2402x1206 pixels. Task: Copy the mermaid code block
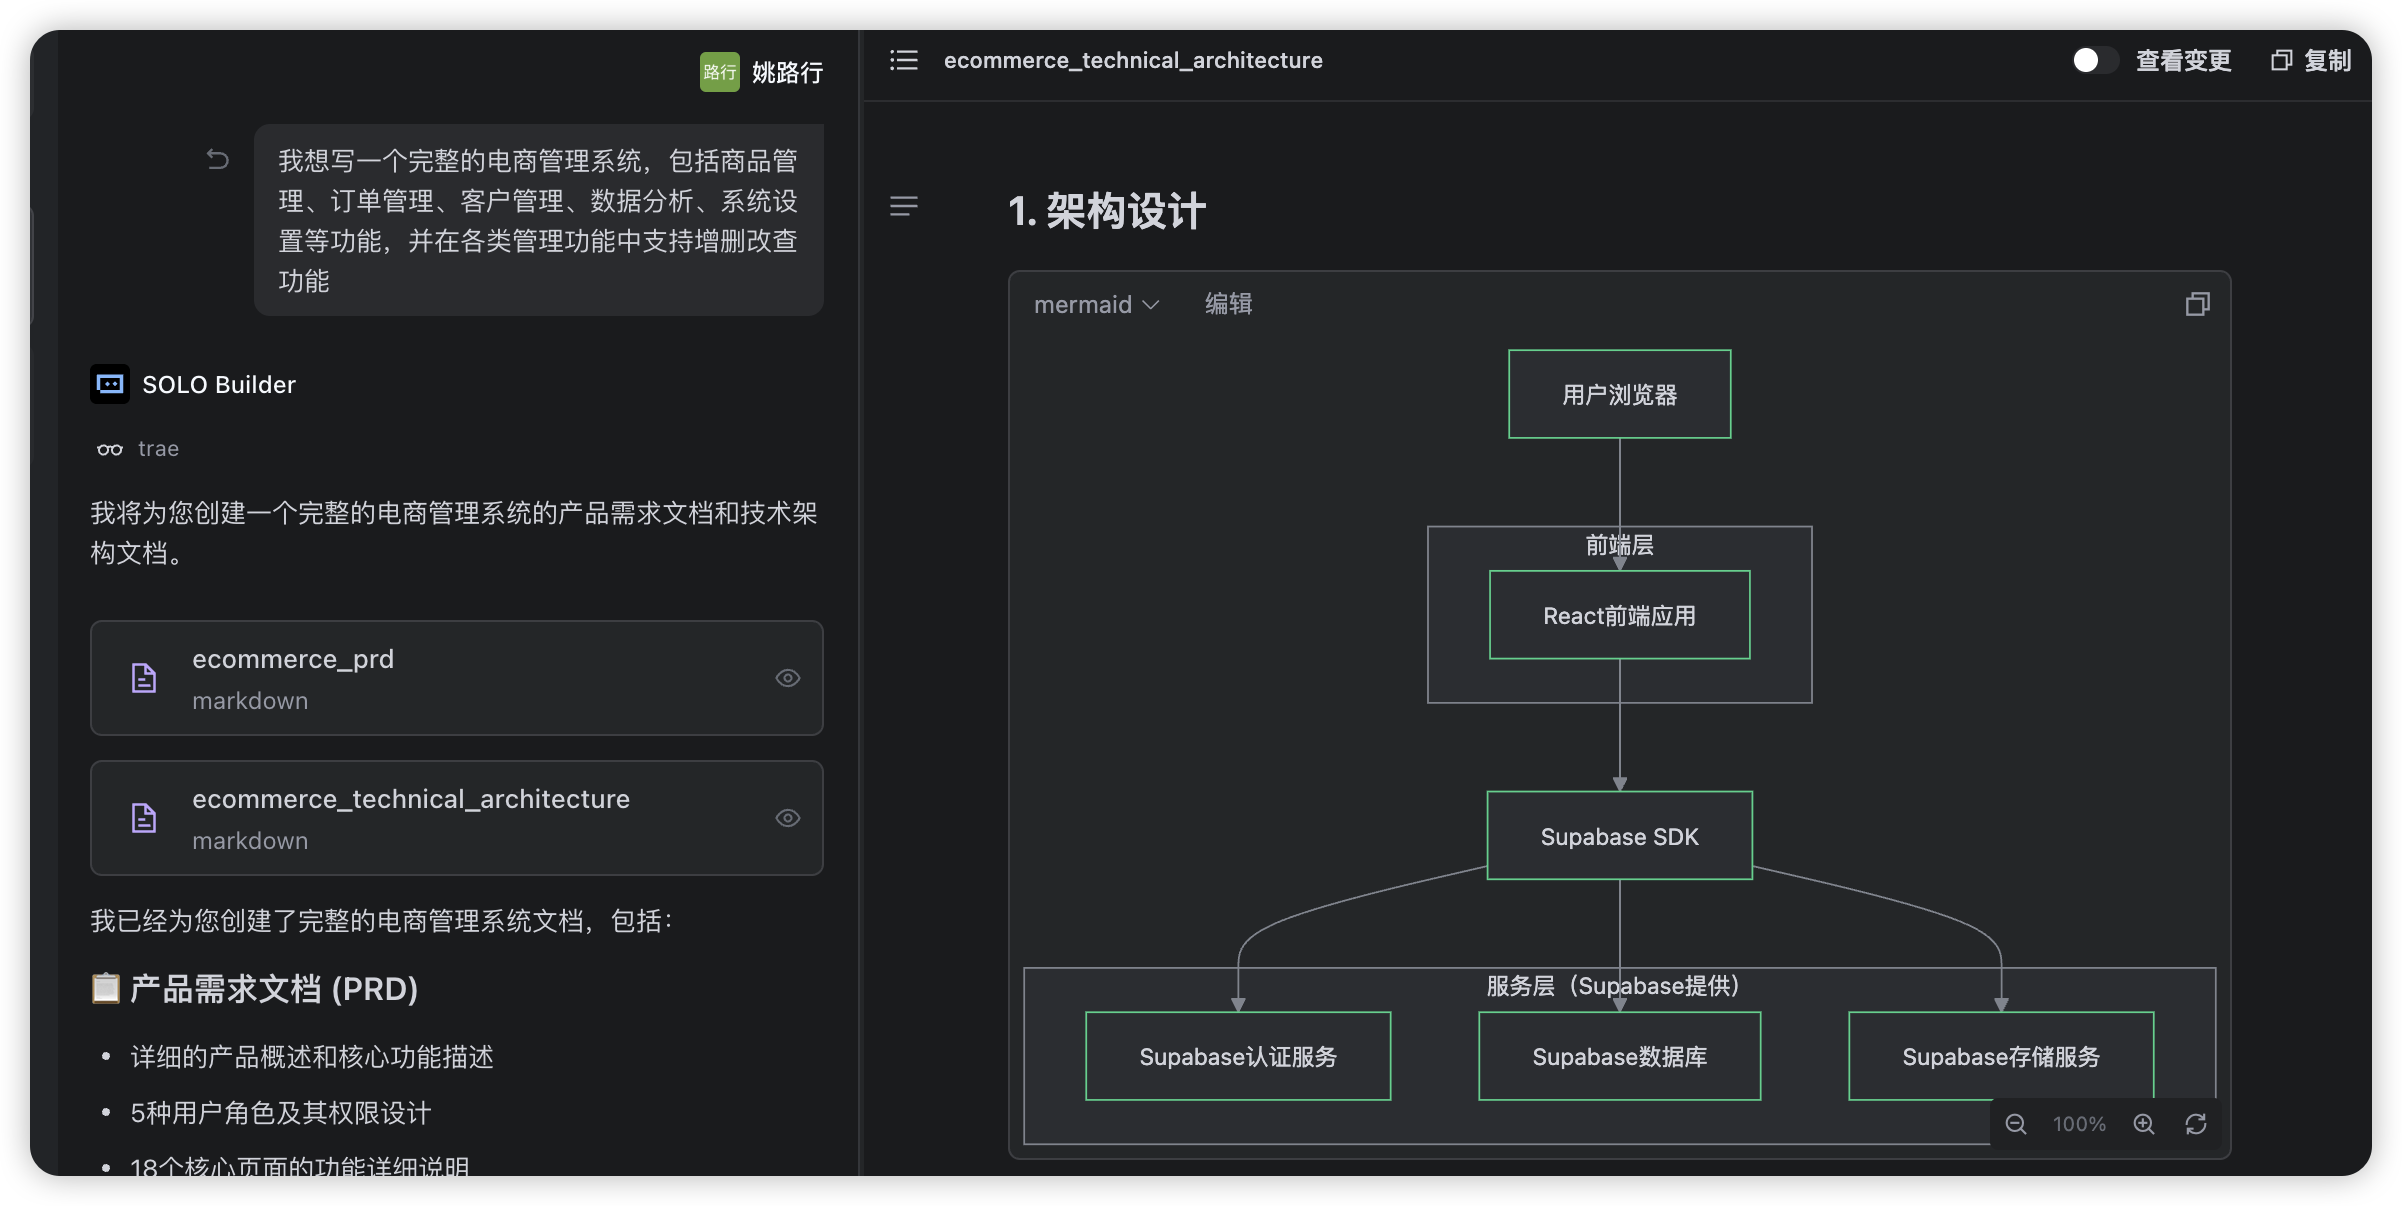[x=2197, y=304]
